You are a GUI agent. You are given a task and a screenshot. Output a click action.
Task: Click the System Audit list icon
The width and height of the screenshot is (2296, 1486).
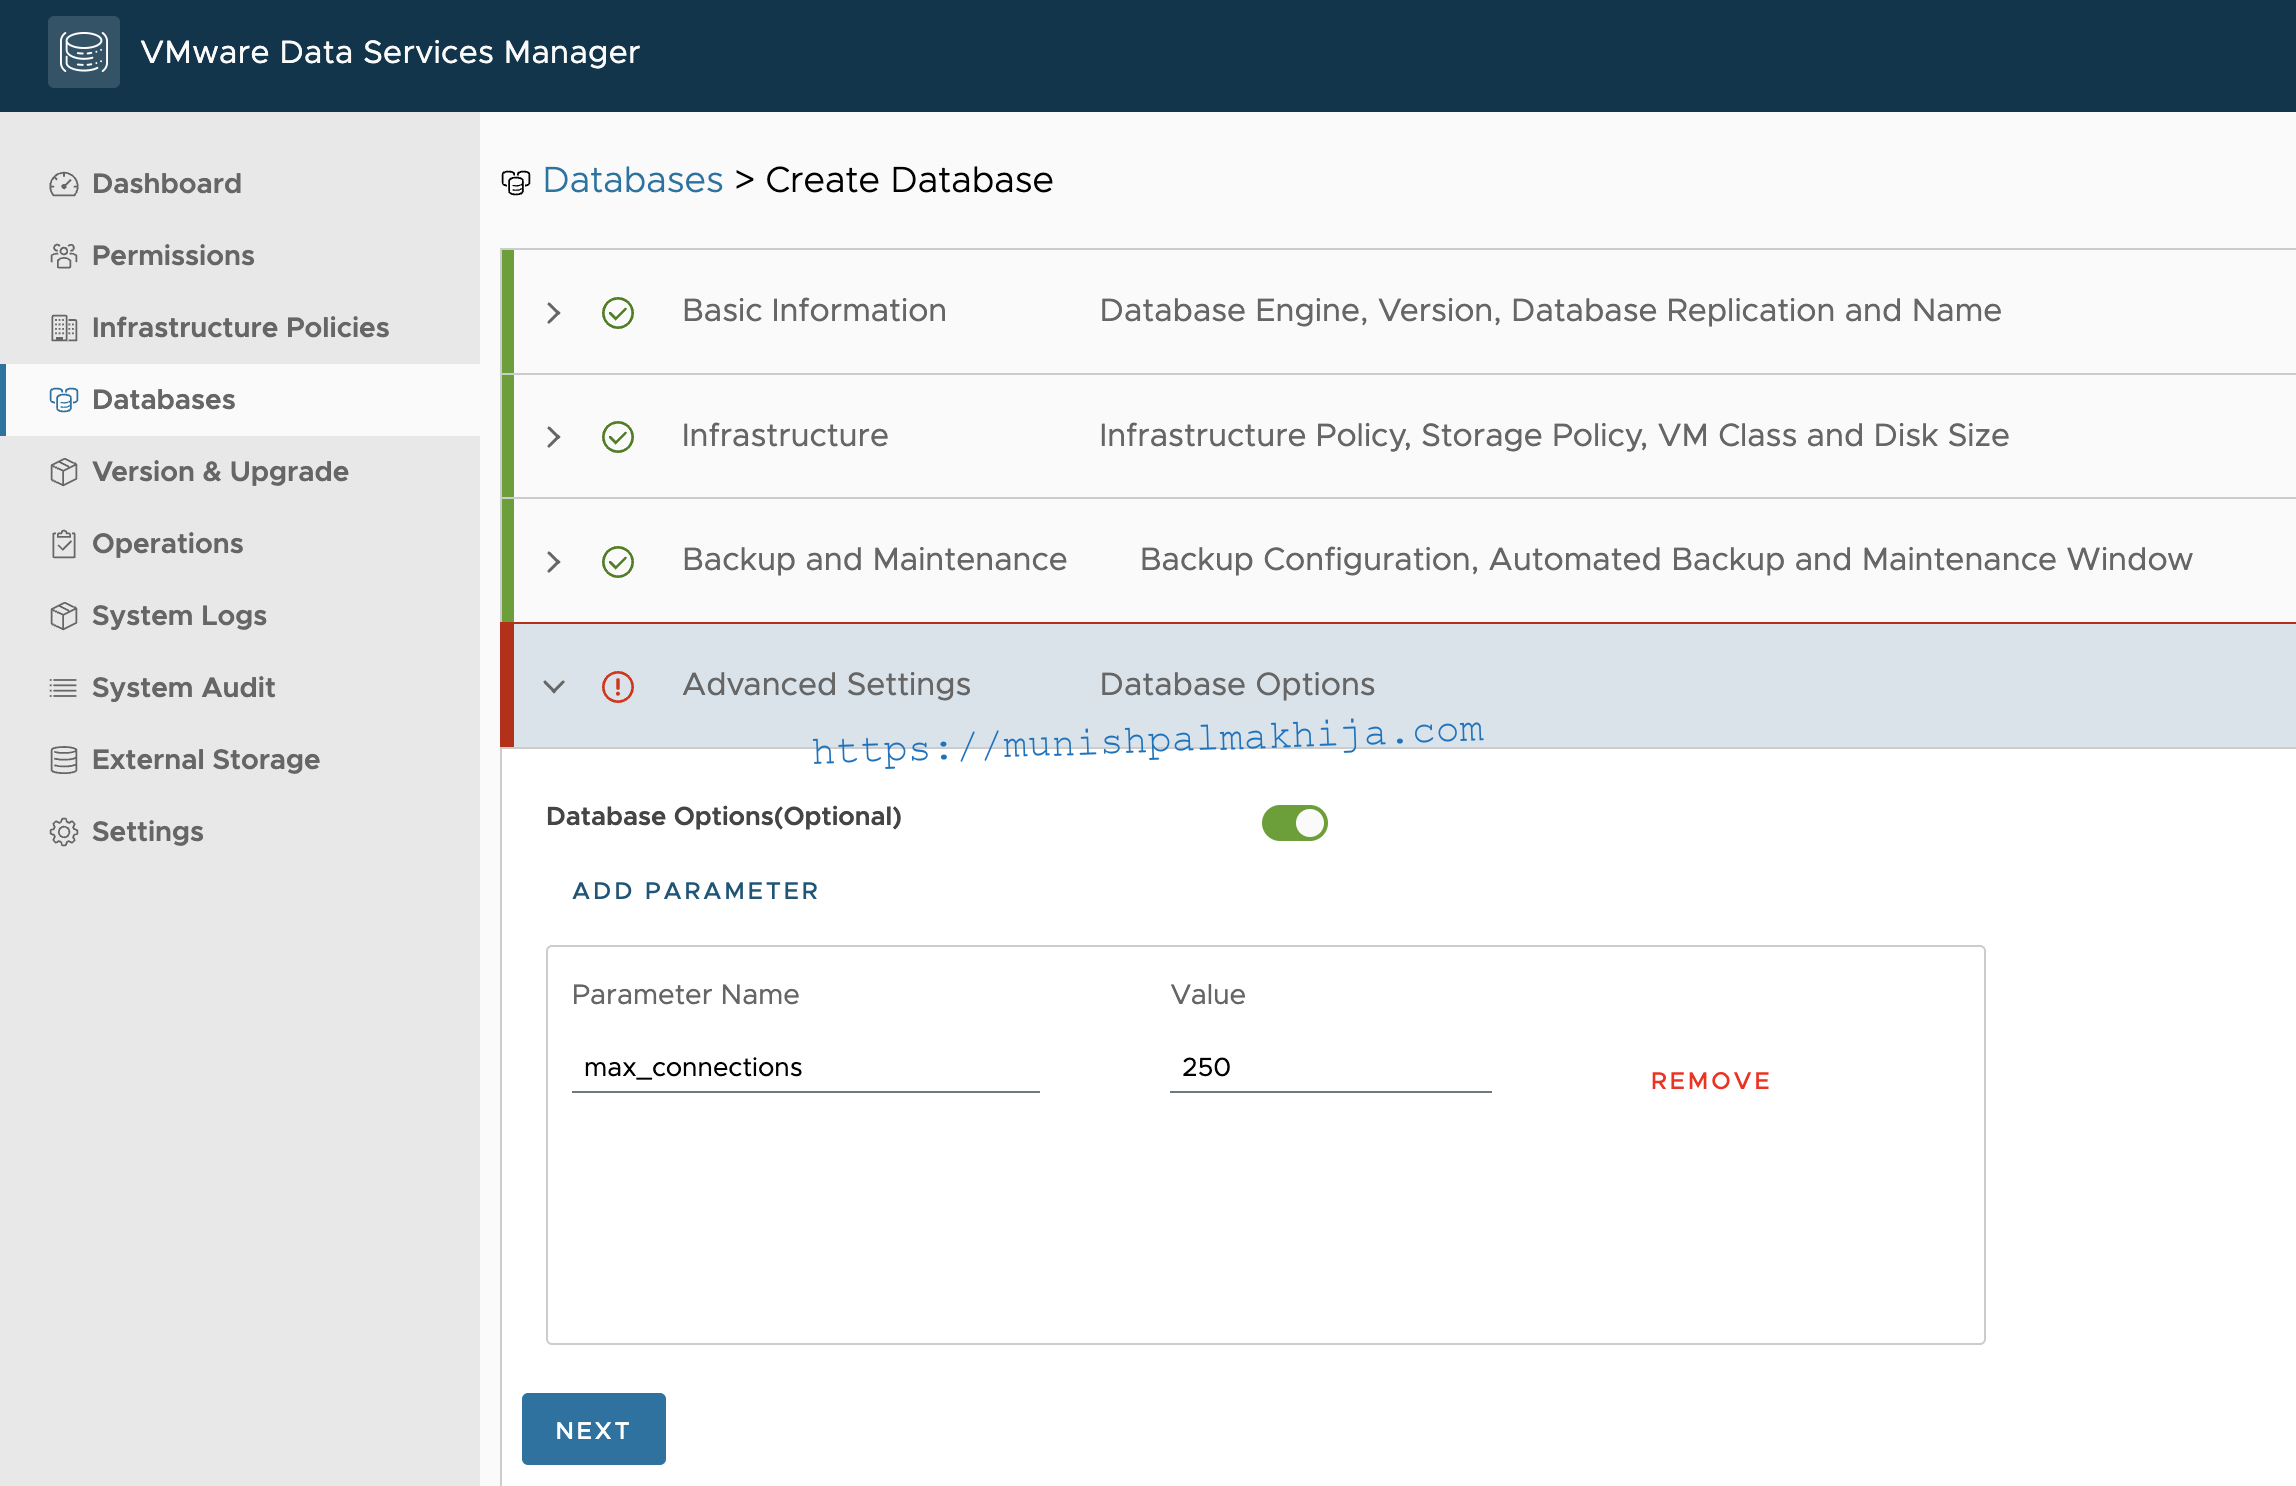pyautogui.click(x=64, y=688)
